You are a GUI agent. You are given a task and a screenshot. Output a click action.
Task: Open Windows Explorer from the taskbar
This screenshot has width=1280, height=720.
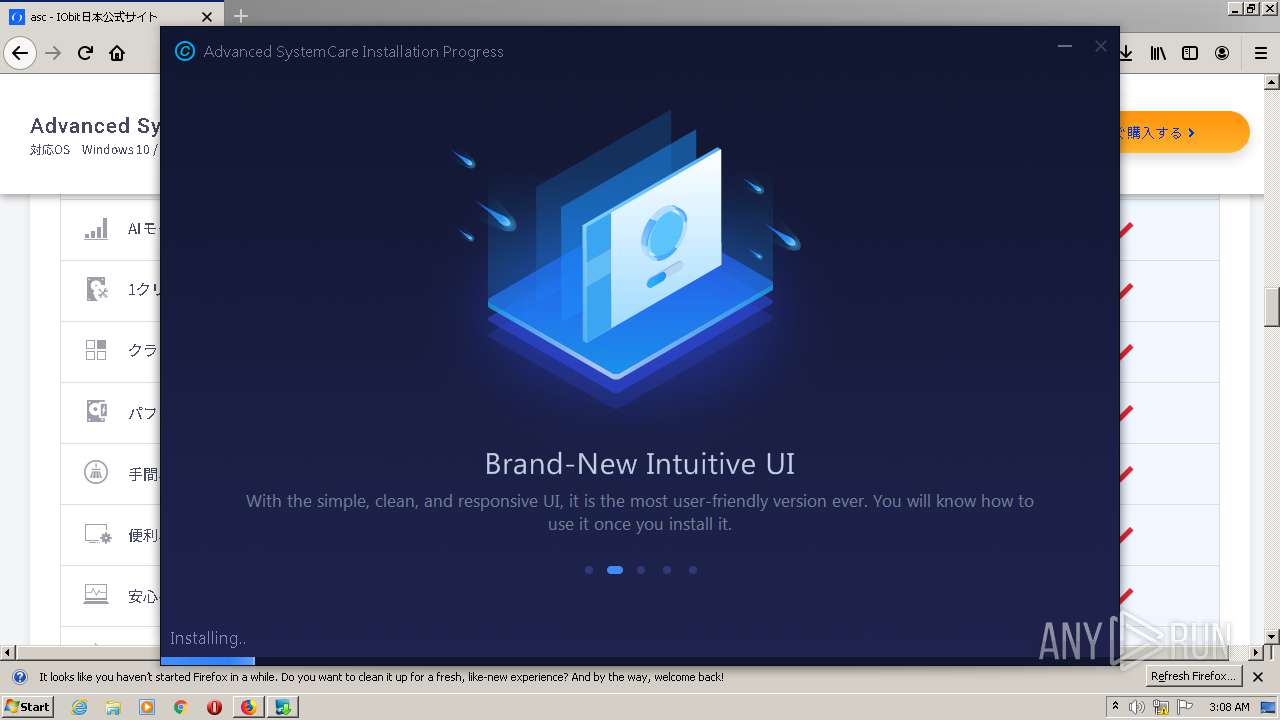point(113,707)
